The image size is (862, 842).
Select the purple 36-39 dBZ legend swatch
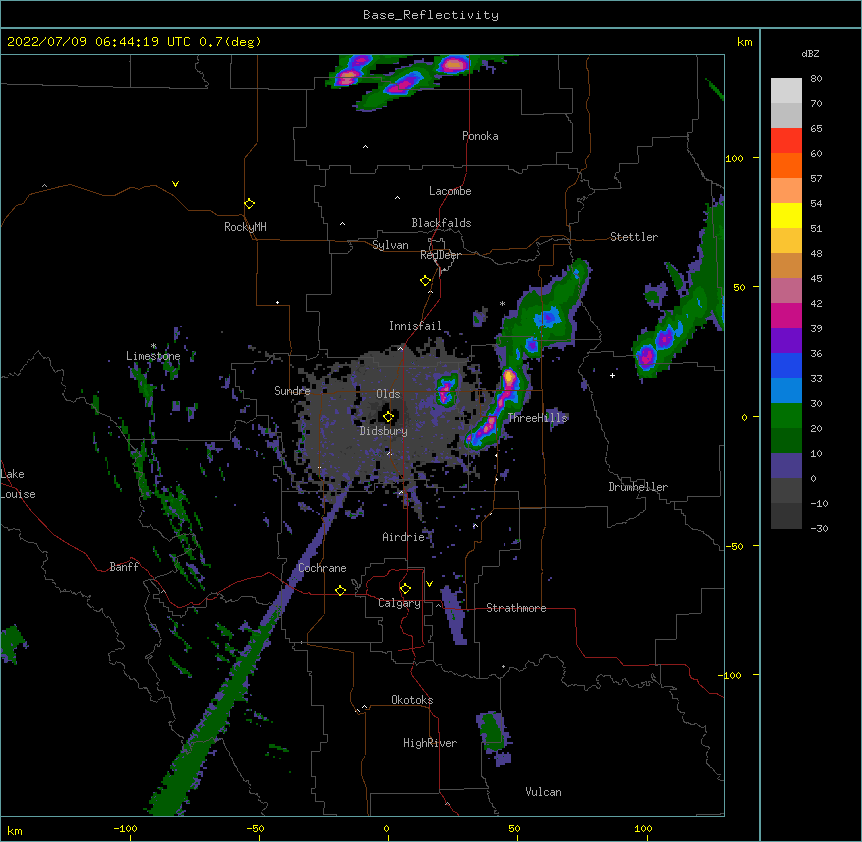click(x=786, y=341)
